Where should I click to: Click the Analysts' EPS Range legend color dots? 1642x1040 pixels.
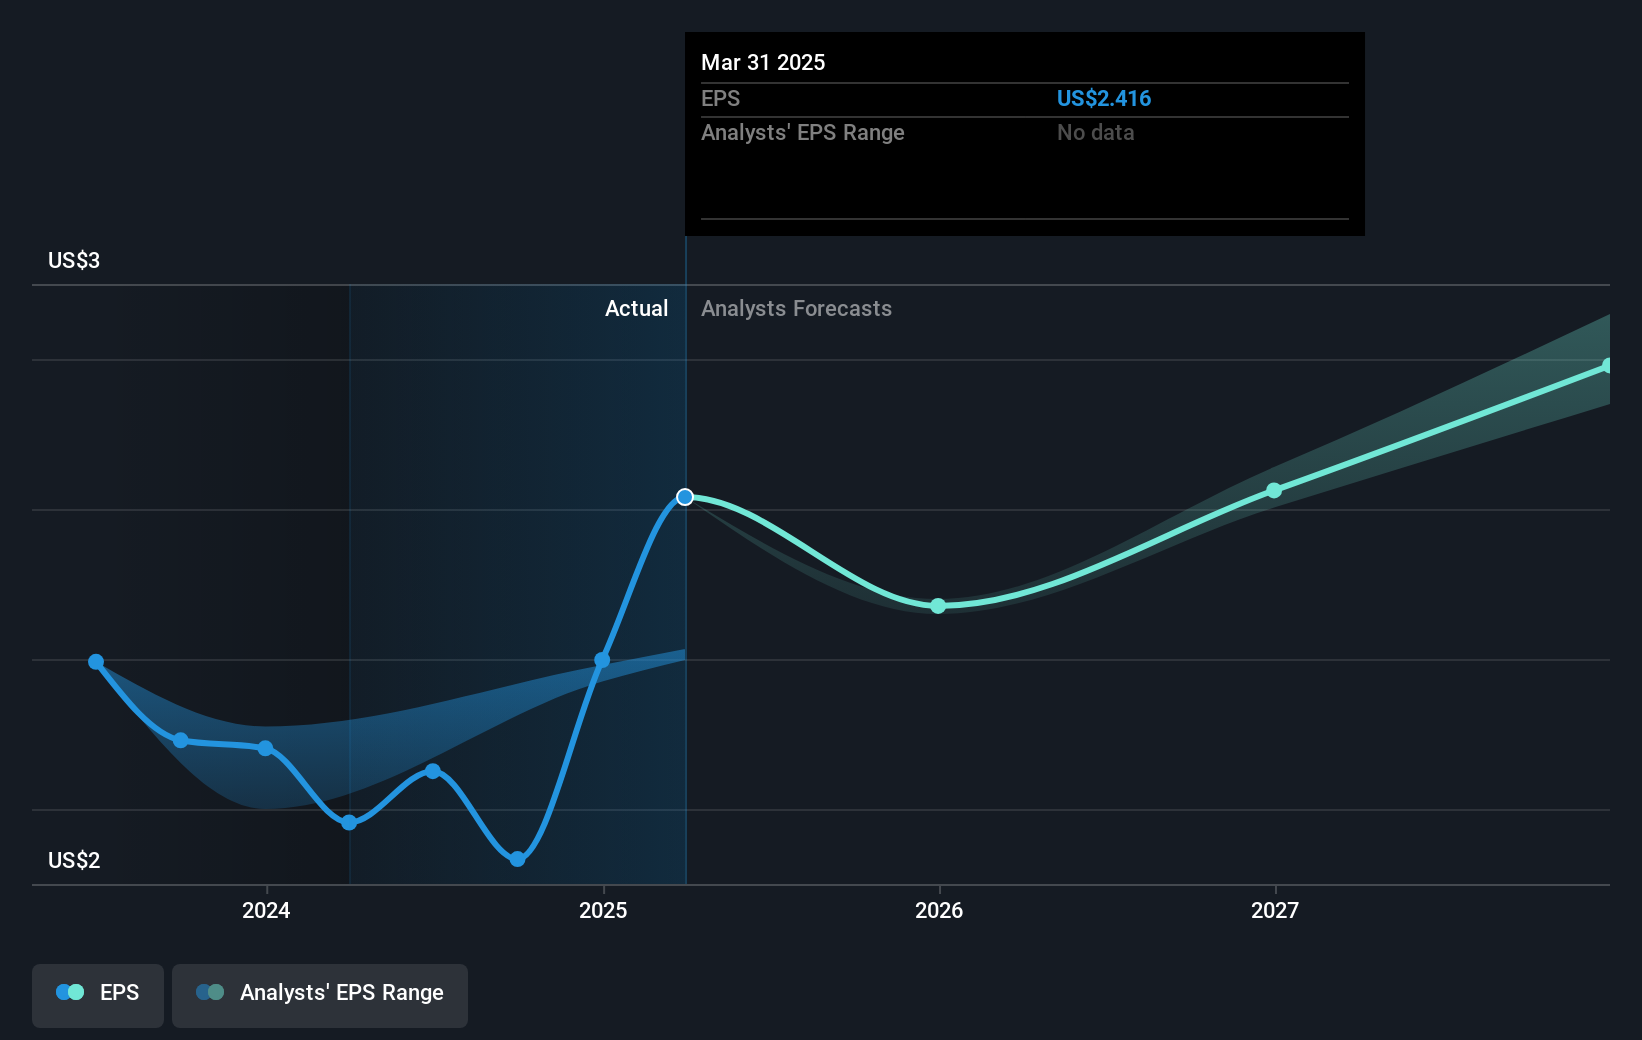[210, 992]
